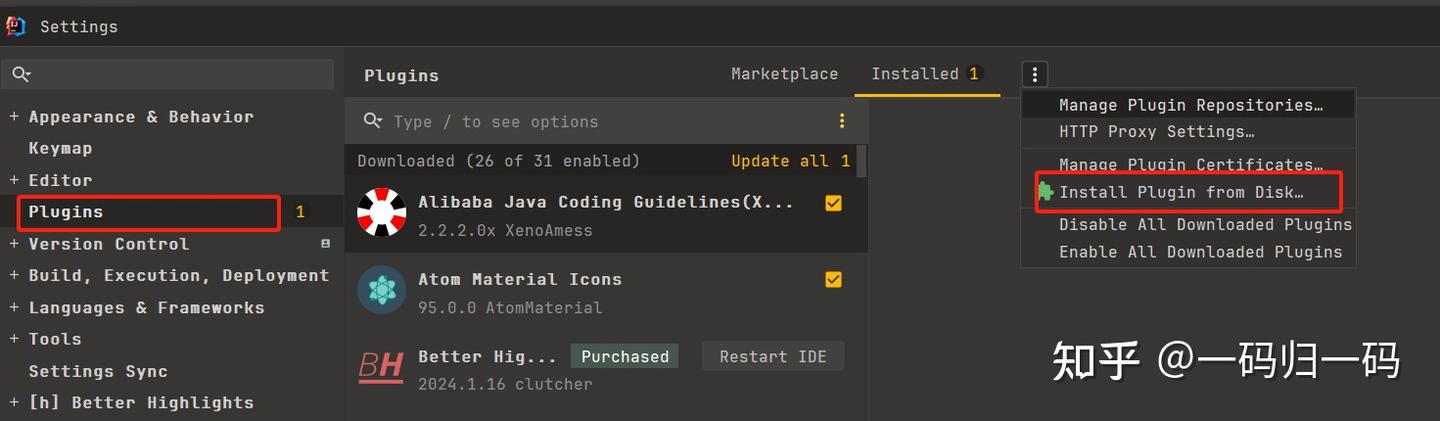Screen dimensions: 1440x421
Task: Select Settings Sync in settings tree
Action: [x=98, y=371]
